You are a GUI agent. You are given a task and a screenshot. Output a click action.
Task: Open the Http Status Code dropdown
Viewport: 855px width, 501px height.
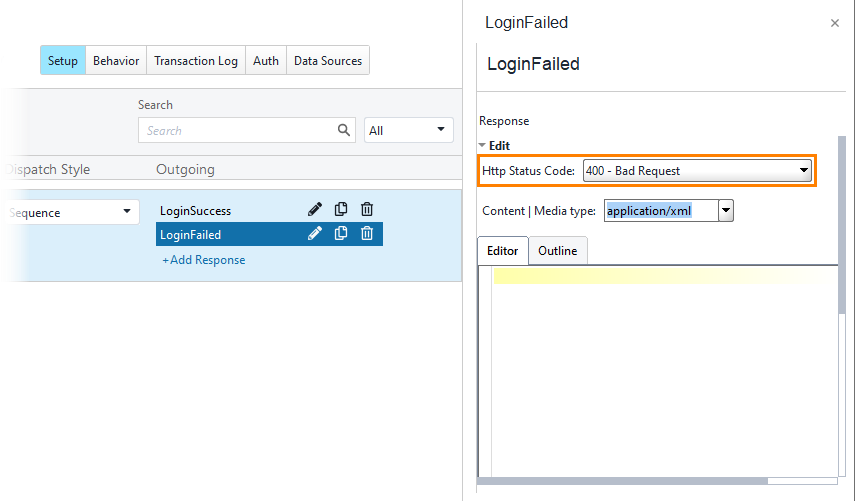coord(697,171)
